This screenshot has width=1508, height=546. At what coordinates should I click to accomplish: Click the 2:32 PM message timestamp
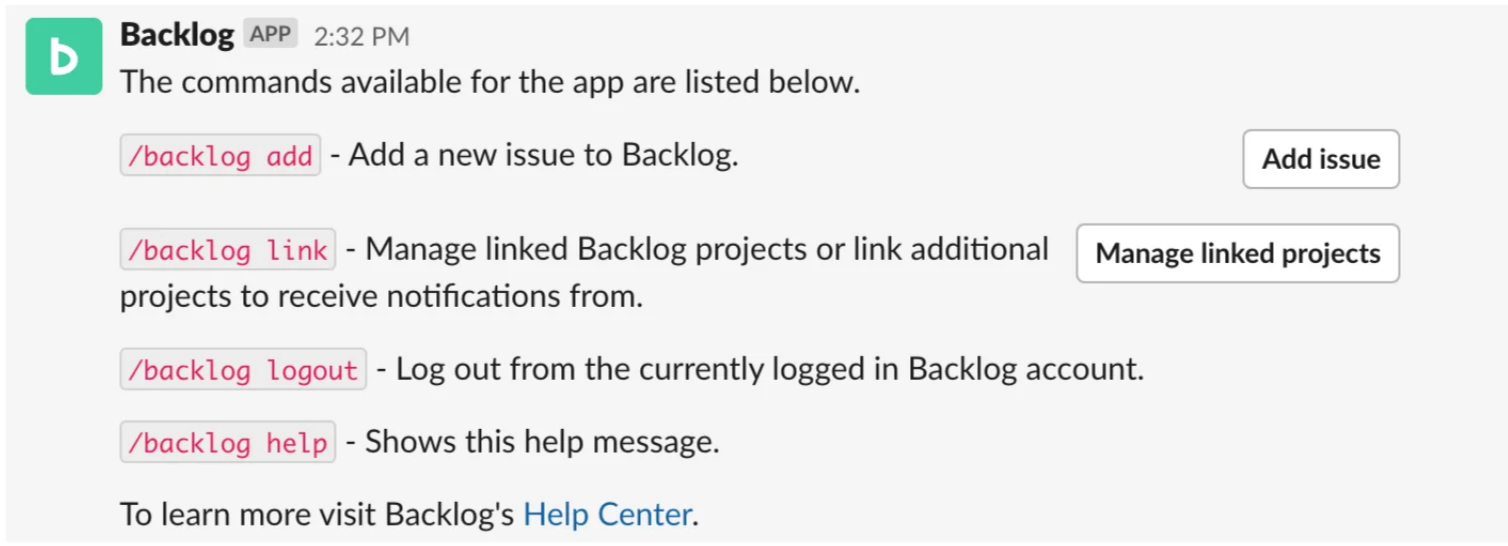(x=361, y=37)
